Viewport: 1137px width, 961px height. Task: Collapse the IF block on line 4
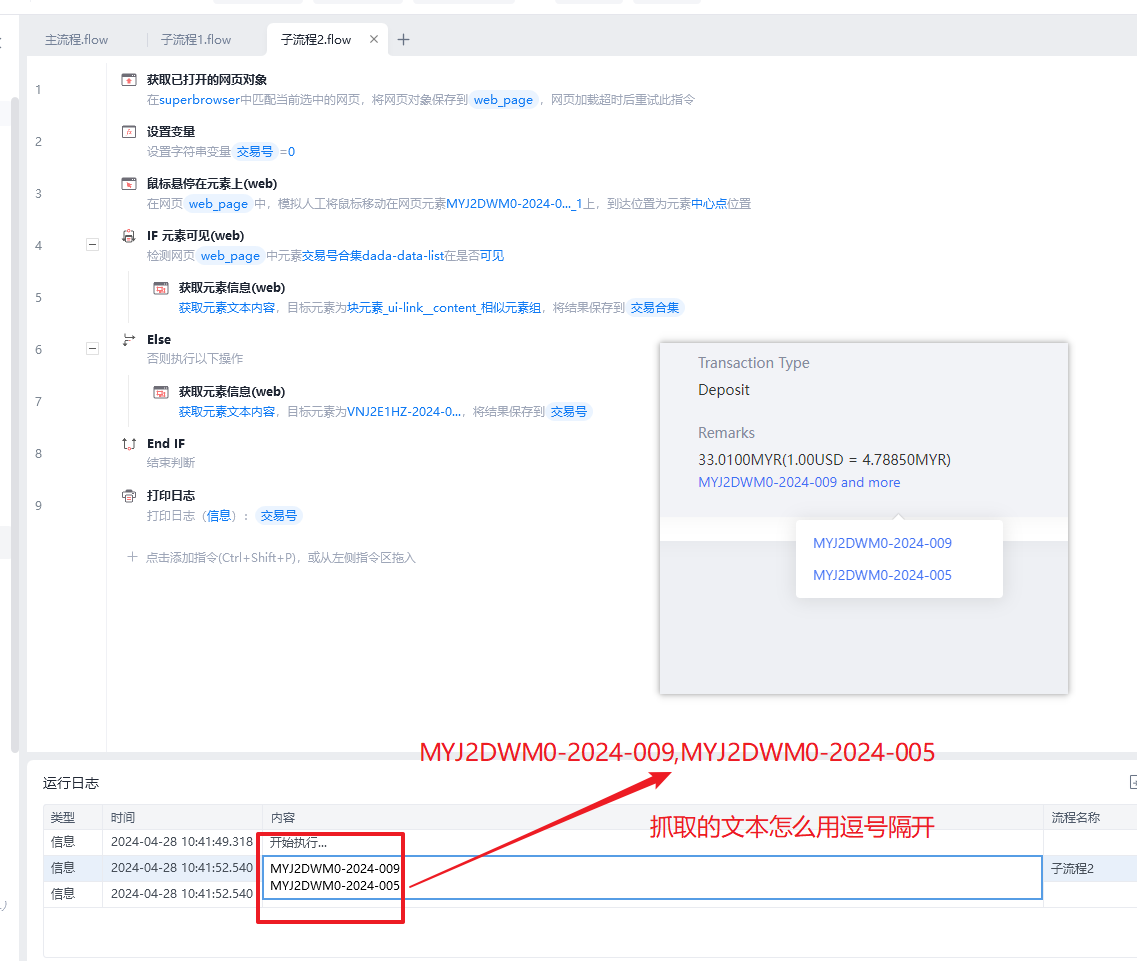coord(92,244)
